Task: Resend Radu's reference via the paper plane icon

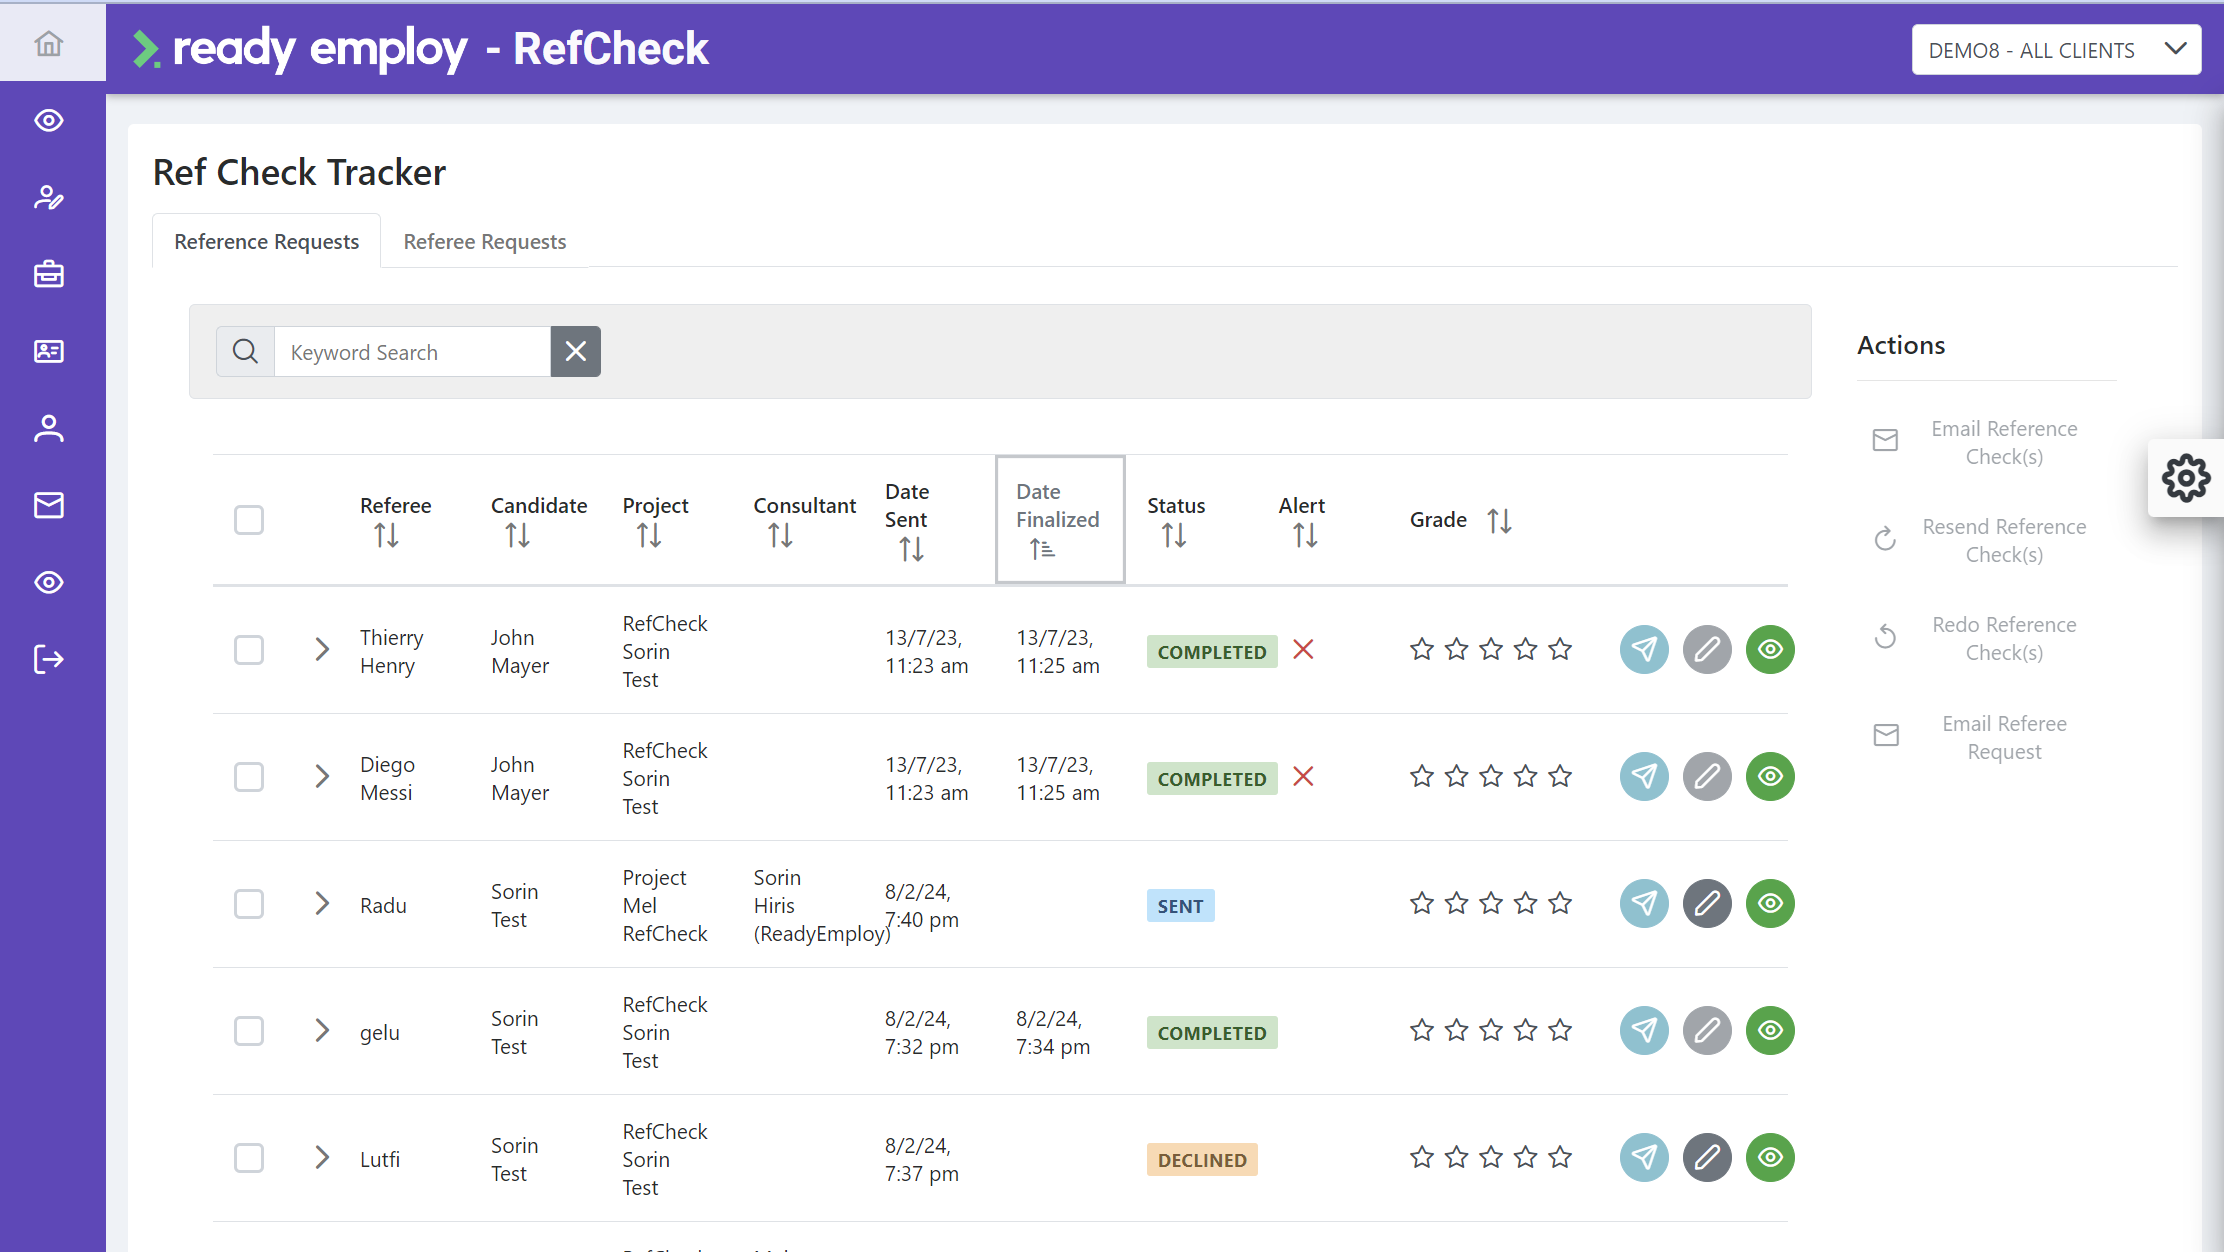Action: 1643,903
